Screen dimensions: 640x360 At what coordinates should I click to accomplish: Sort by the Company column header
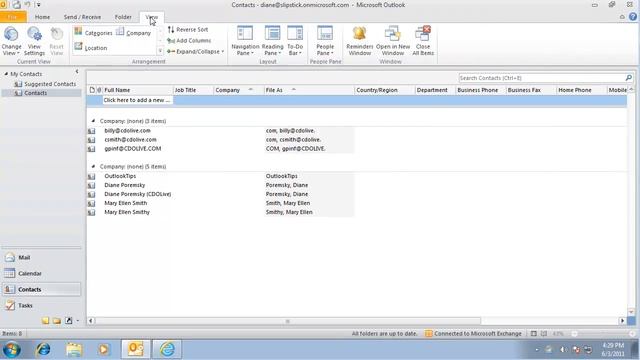[x=238, y=90]
